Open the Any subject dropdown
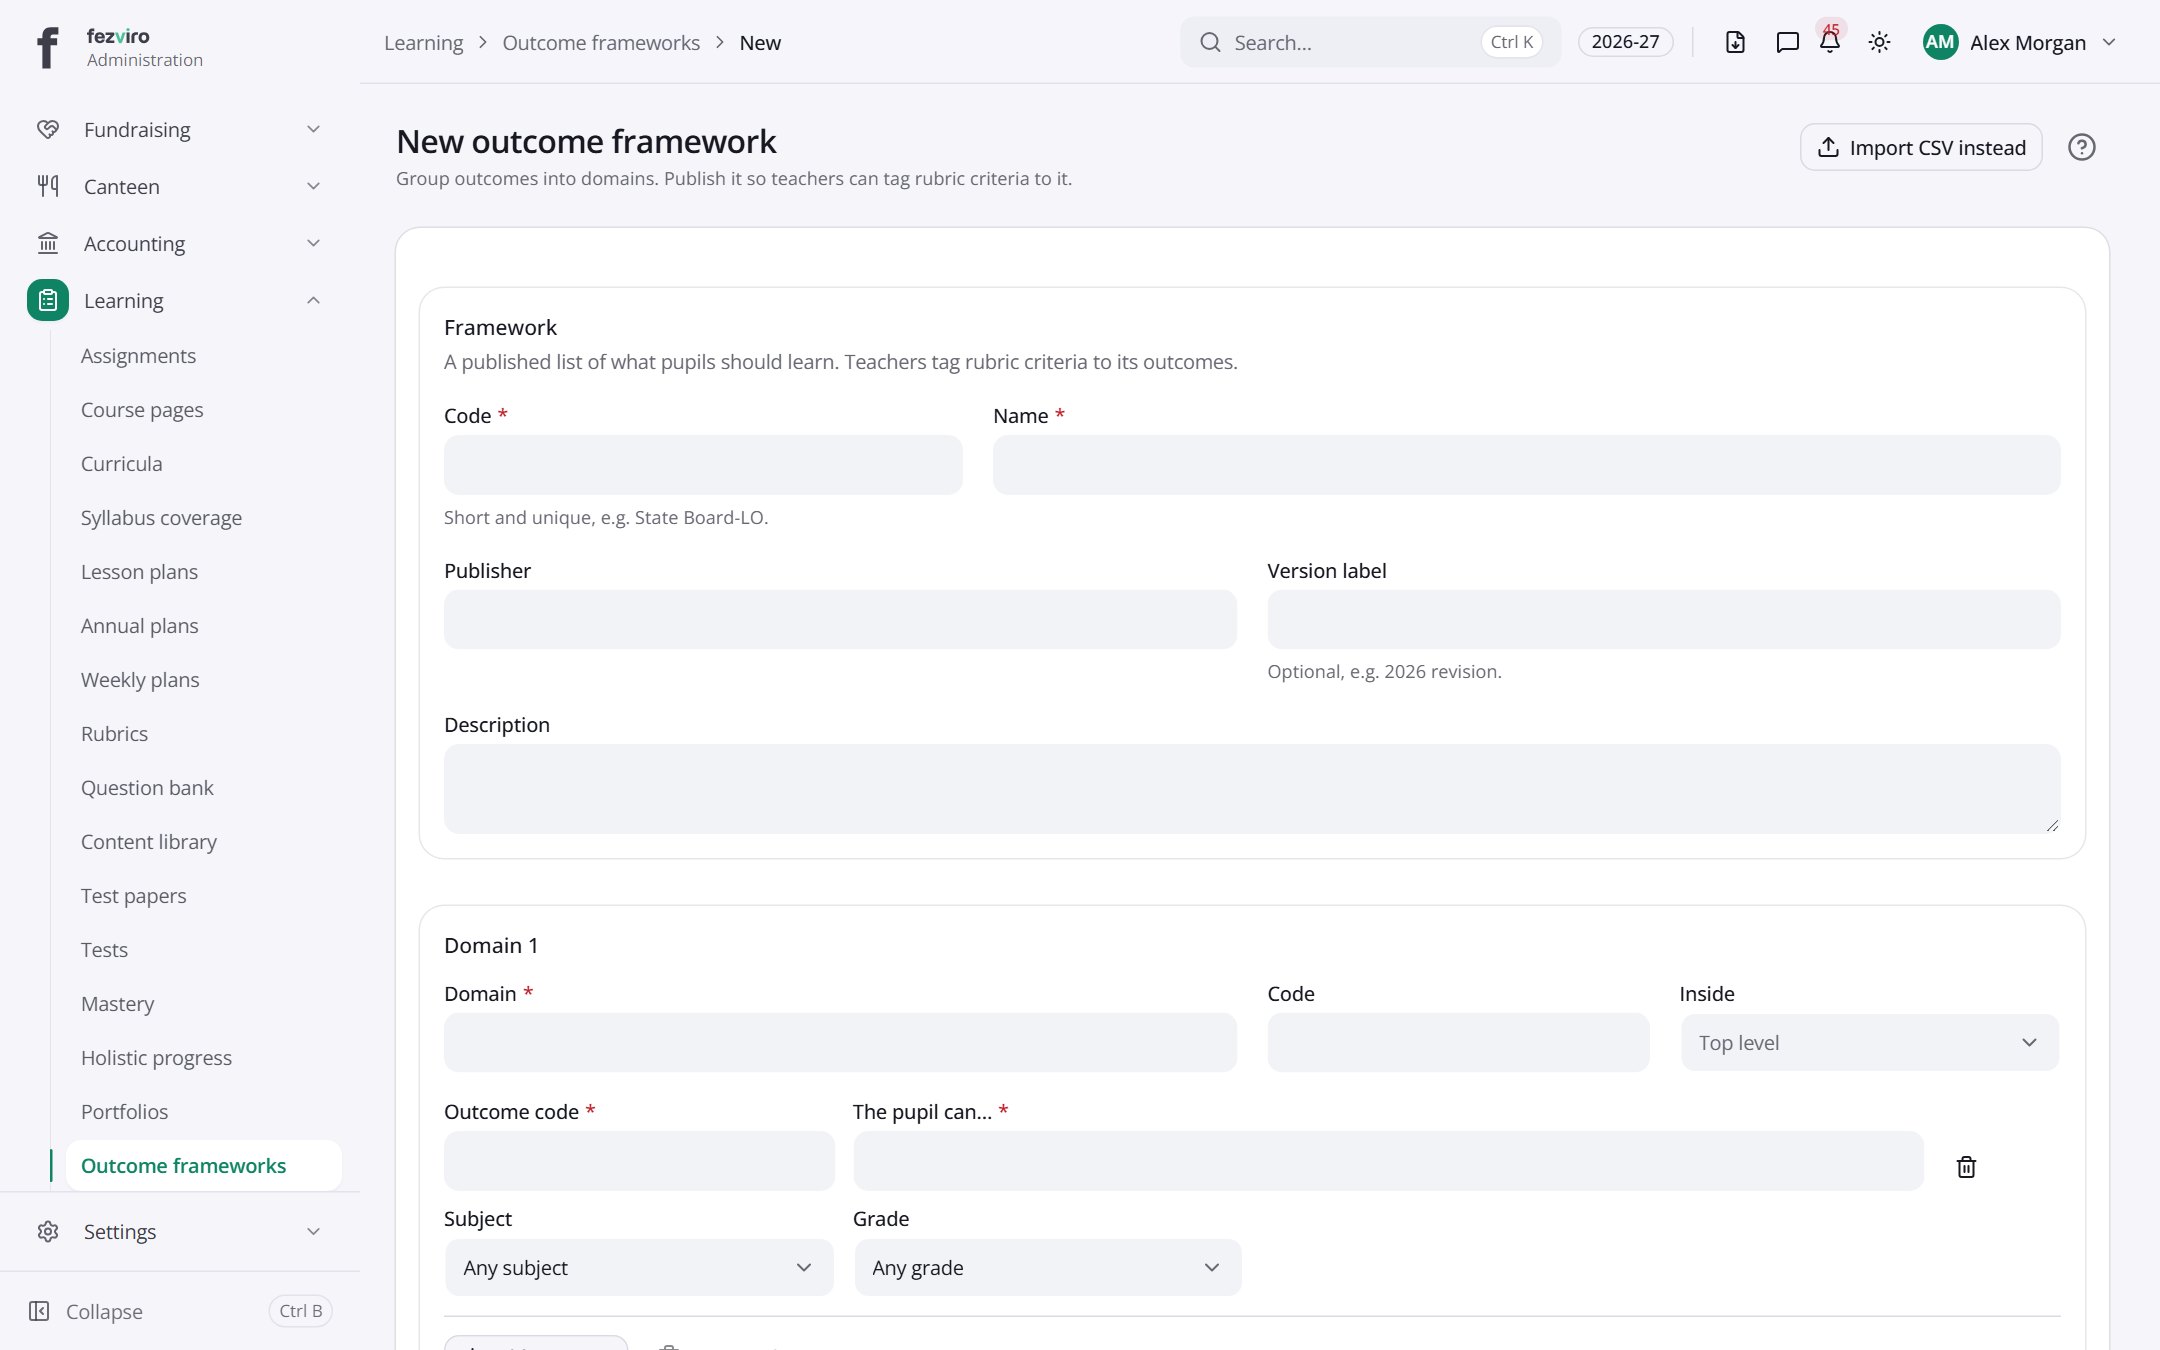Image resolution: width=2160 pixels, height=1350 pixels. (639, 1267)
